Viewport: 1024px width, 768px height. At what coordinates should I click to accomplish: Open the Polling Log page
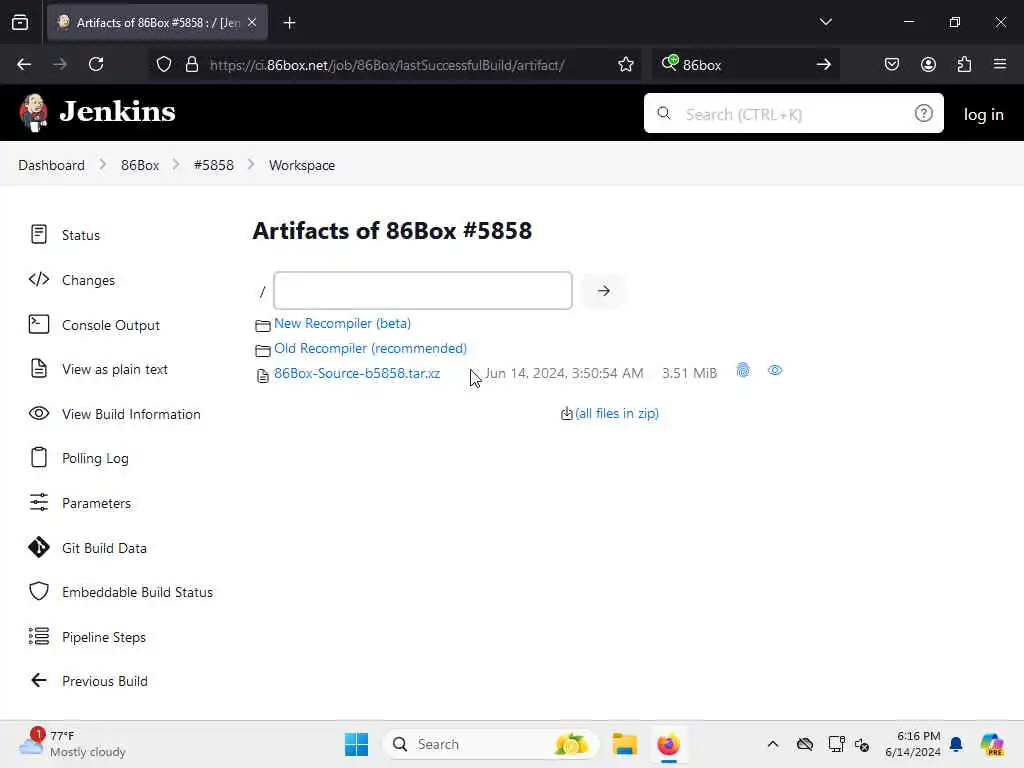coord(95,458)
